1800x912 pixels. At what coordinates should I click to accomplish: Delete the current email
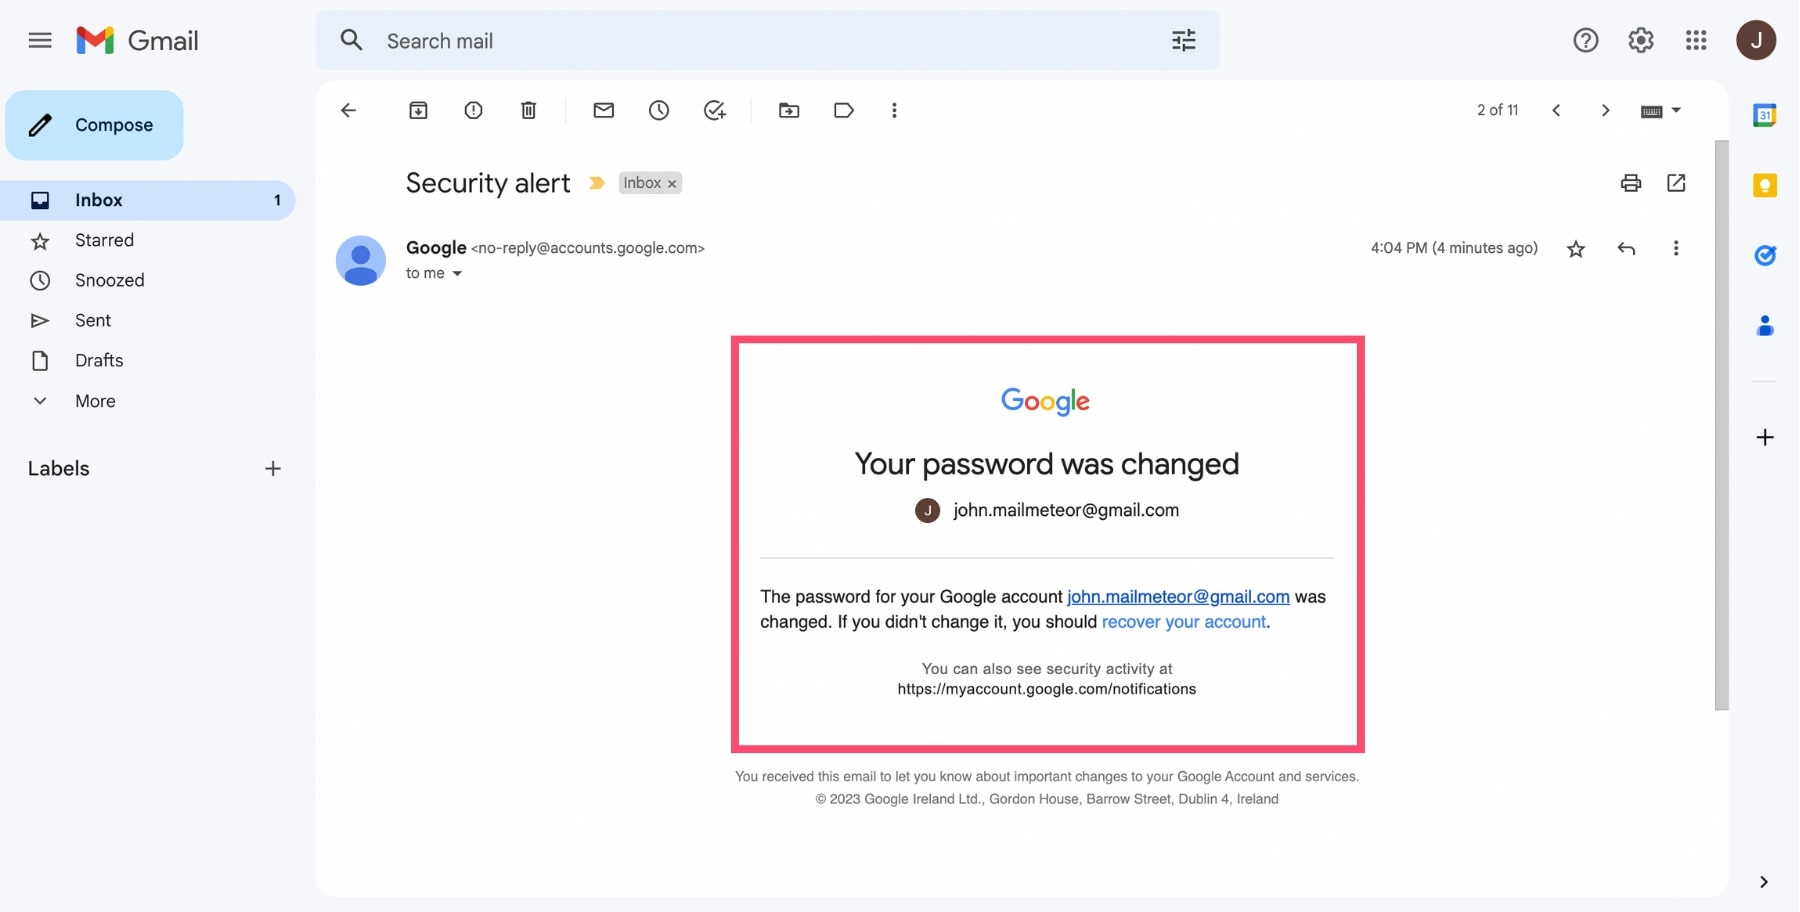click(x=529, y=110)
